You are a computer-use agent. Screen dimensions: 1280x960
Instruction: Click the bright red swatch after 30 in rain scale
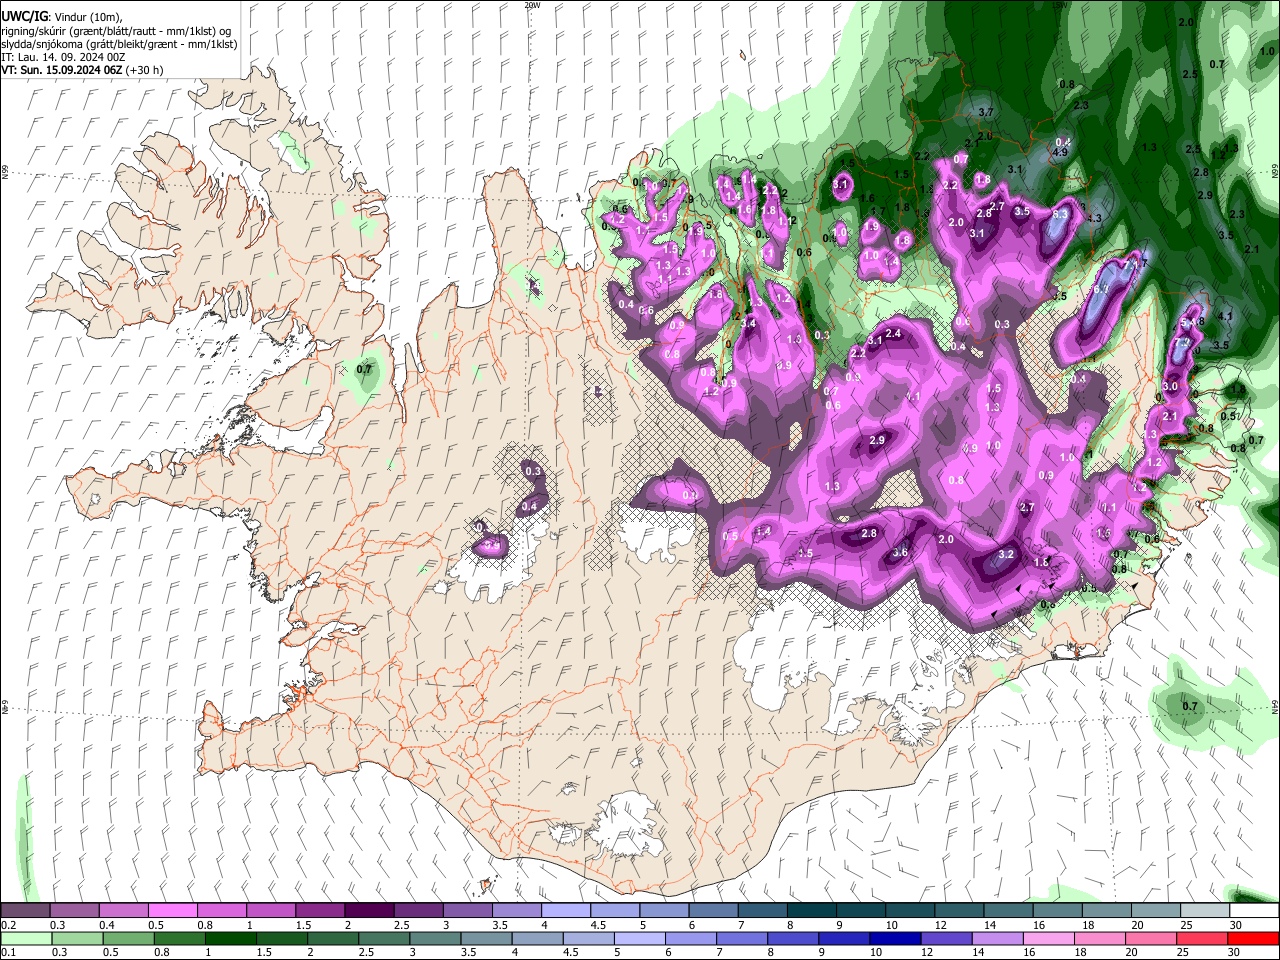click(1252, 939)
